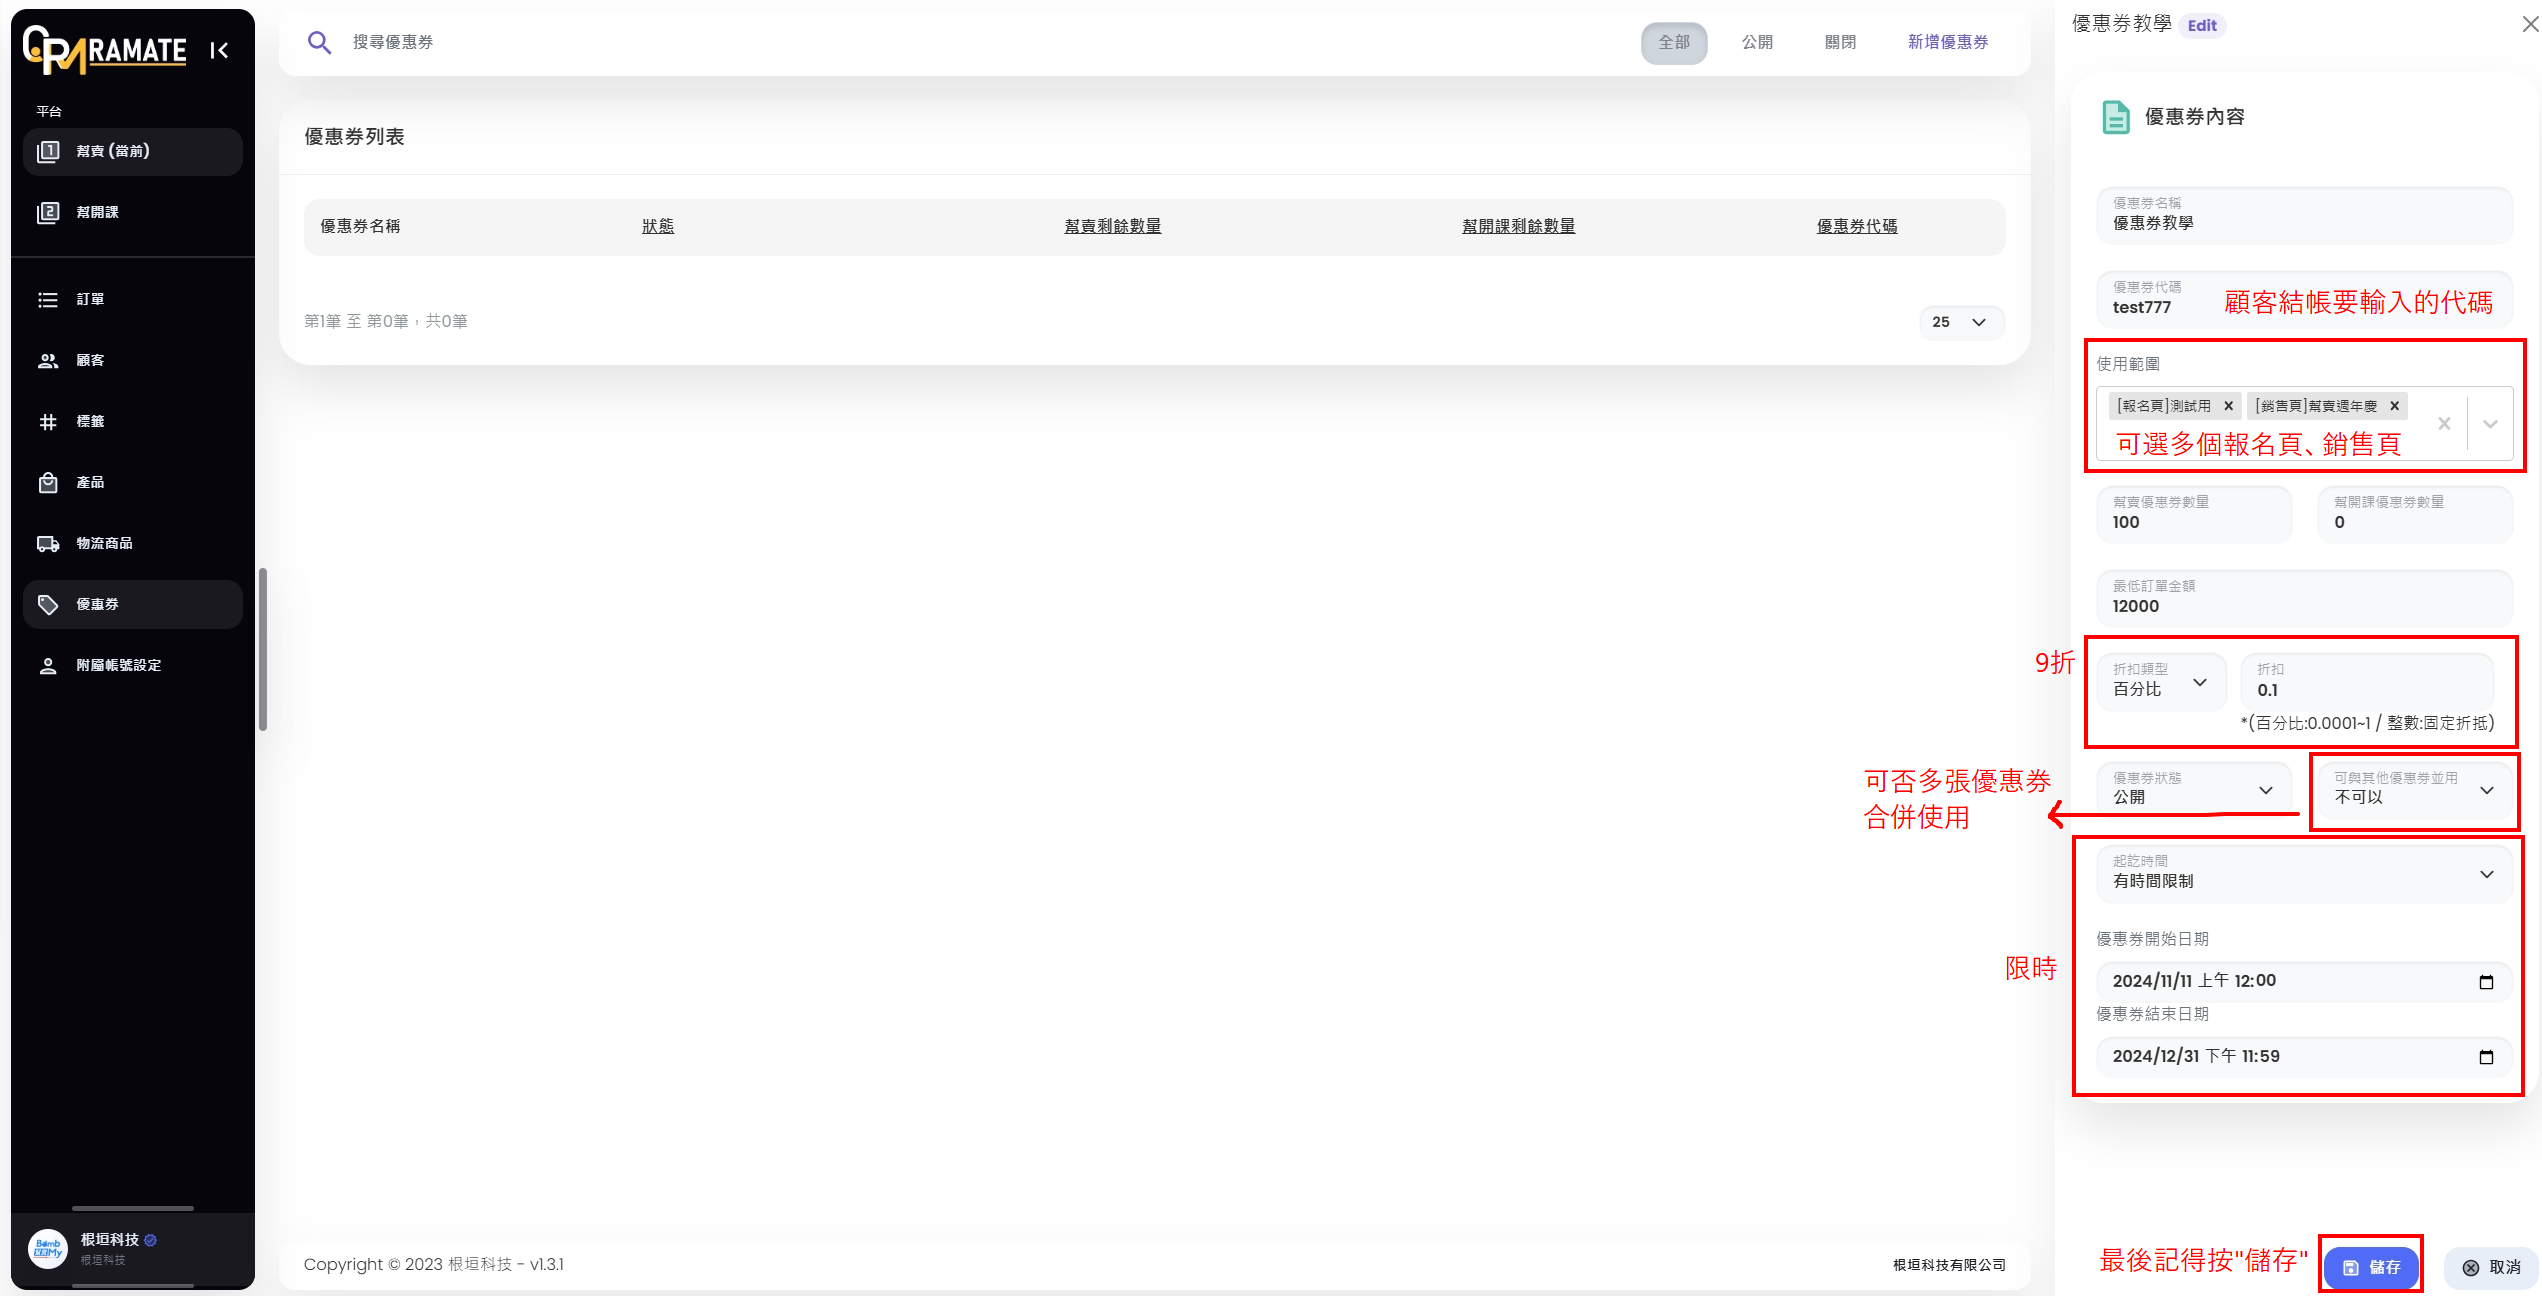Open the 訂單 orders list icon

pos(48,300)
